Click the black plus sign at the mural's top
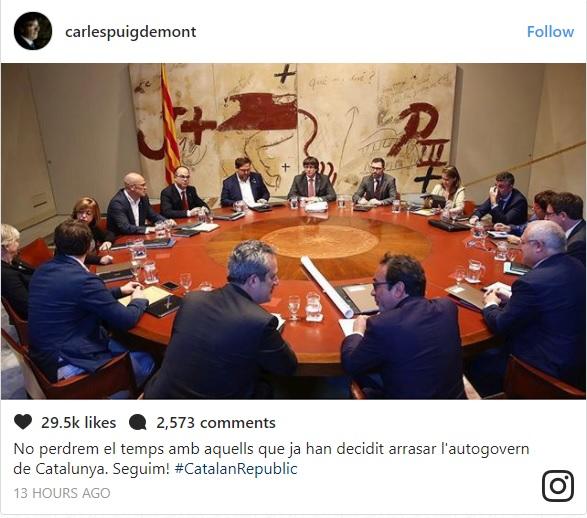The image size is (587, 518). click(x=285, y=73)
